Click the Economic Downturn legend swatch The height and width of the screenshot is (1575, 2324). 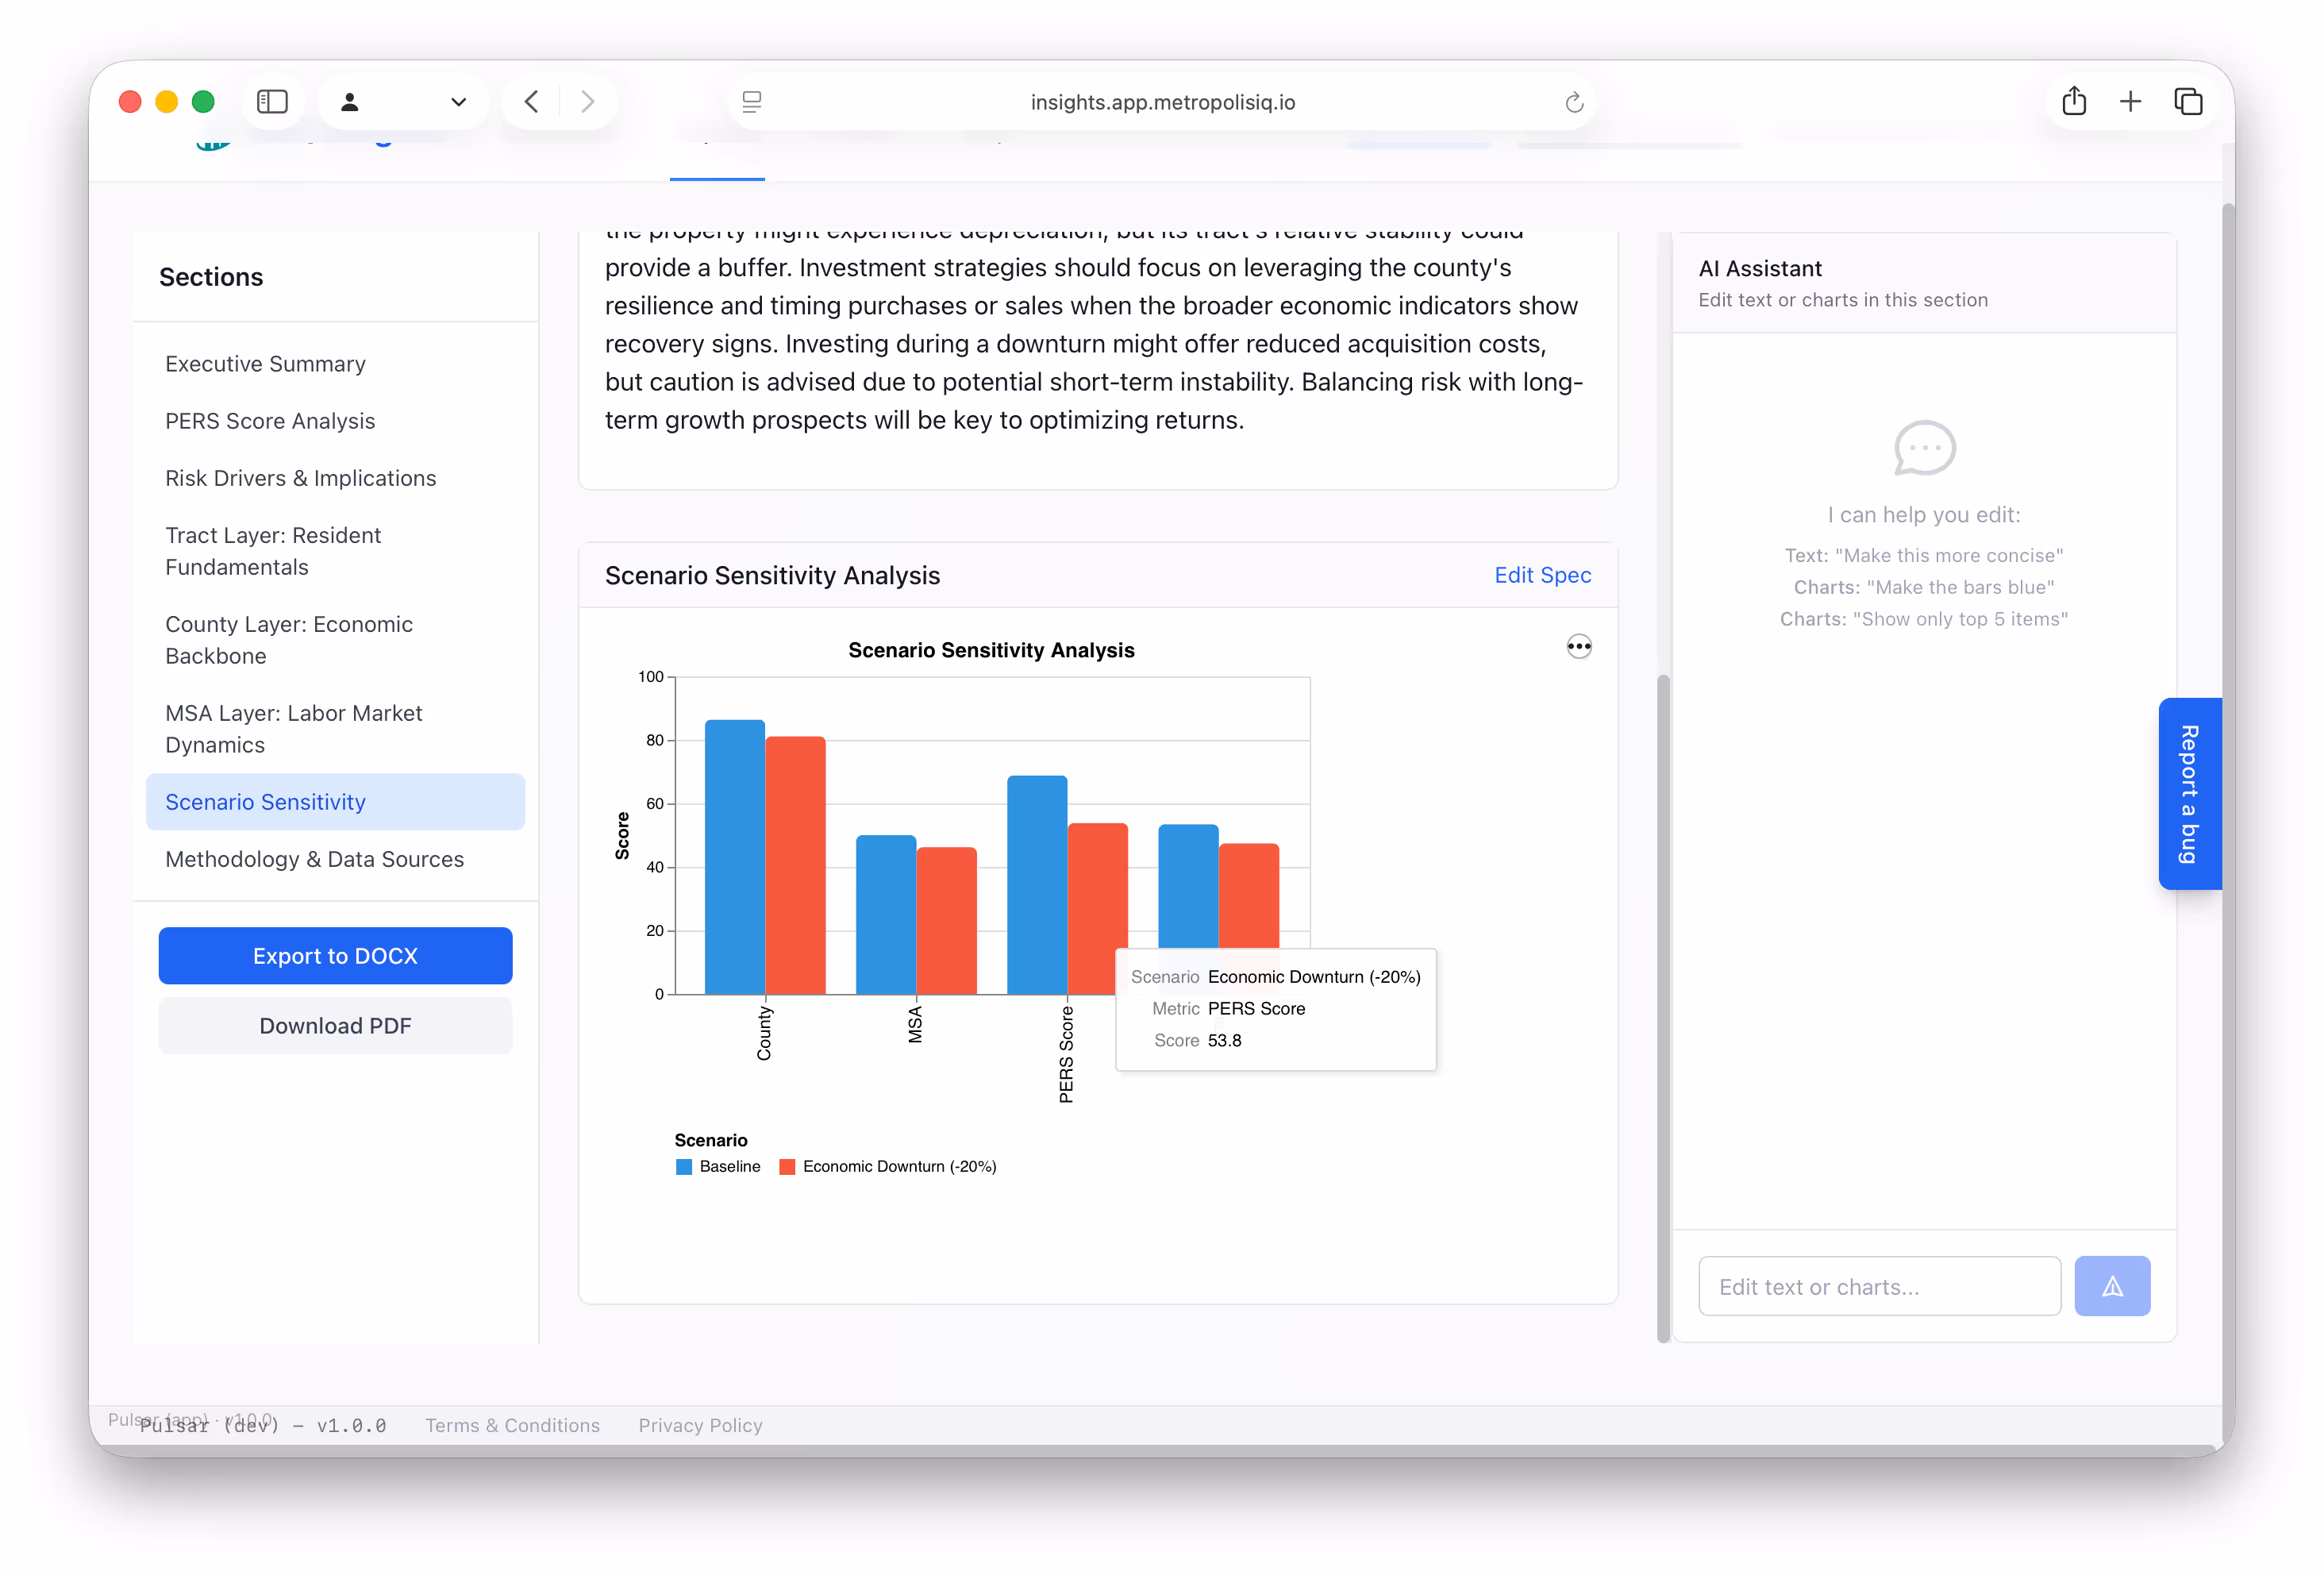tap(787, 1167)
